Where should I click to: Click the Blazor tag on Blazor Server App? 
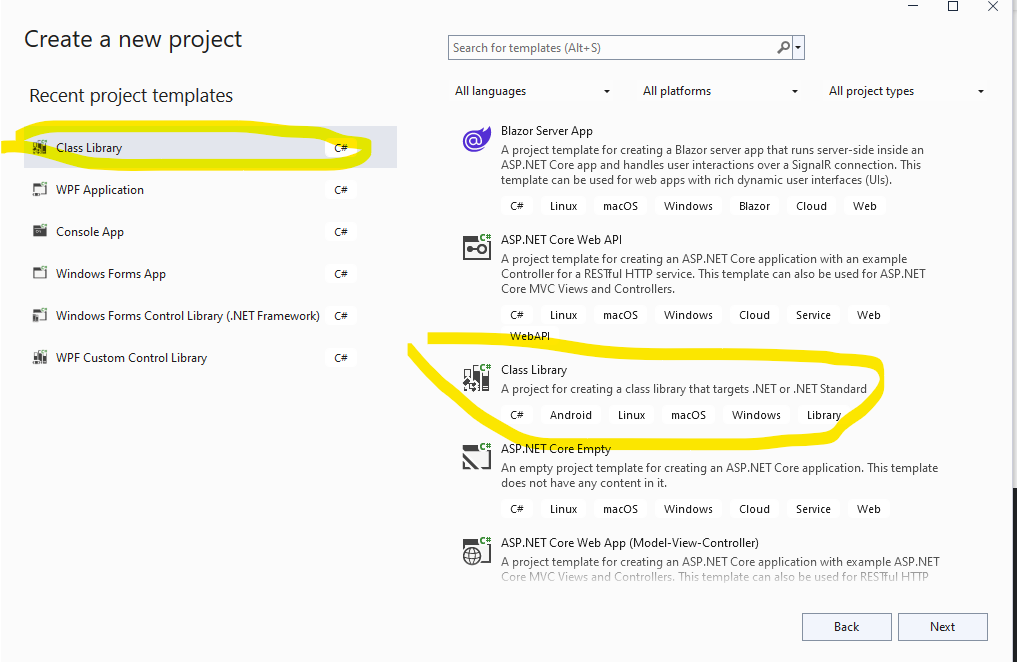click(754, 206)
